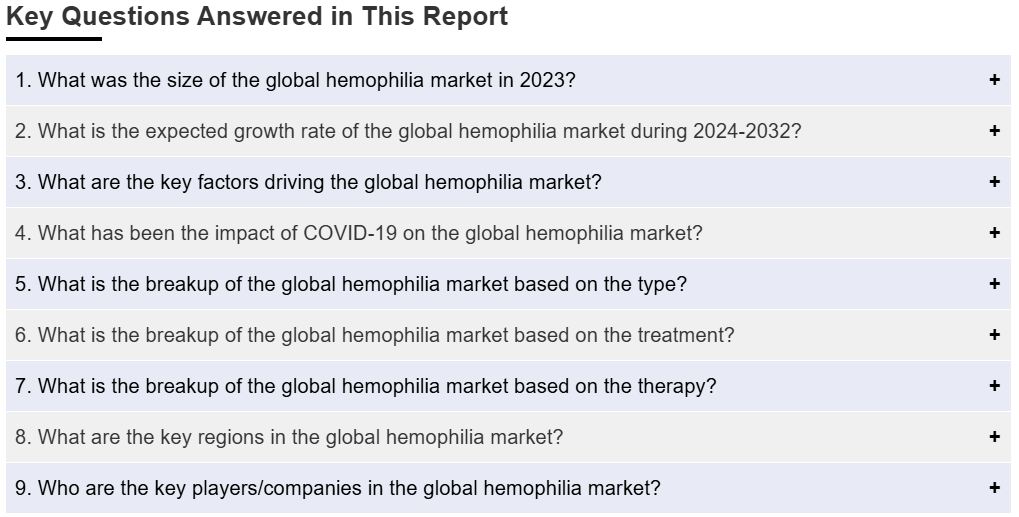Expand breakup by type using plus icon
1019x517 pixels.
coord(994,284)
